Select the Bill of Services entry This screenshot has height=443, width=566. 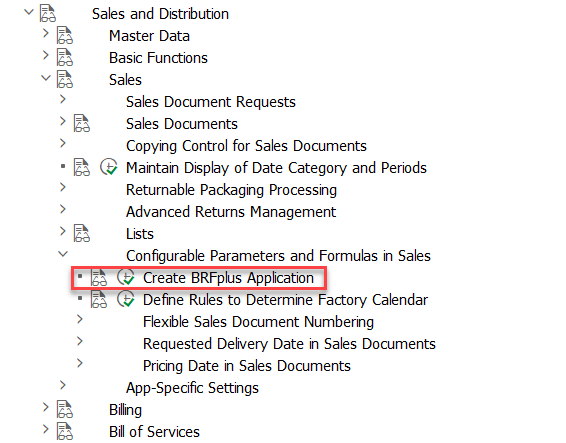154,432
